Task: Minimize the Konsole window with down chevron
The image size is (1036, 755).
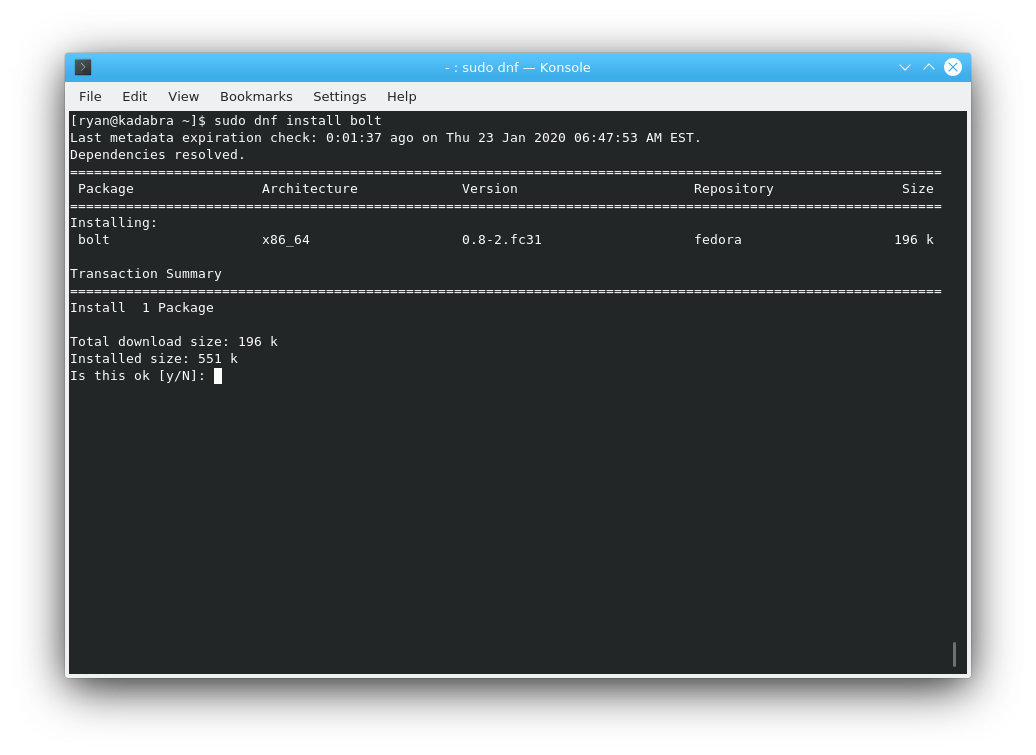Action: (x=905, y=67)
